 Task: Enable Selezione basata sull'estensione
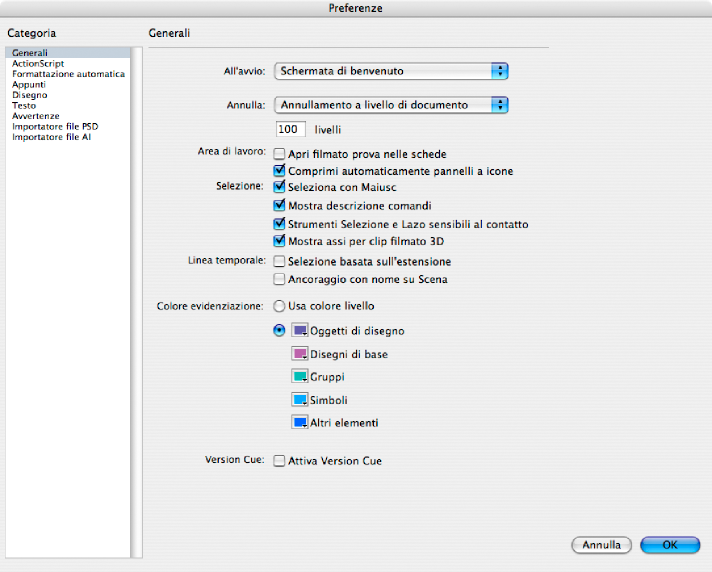click(x=280, y=262)
